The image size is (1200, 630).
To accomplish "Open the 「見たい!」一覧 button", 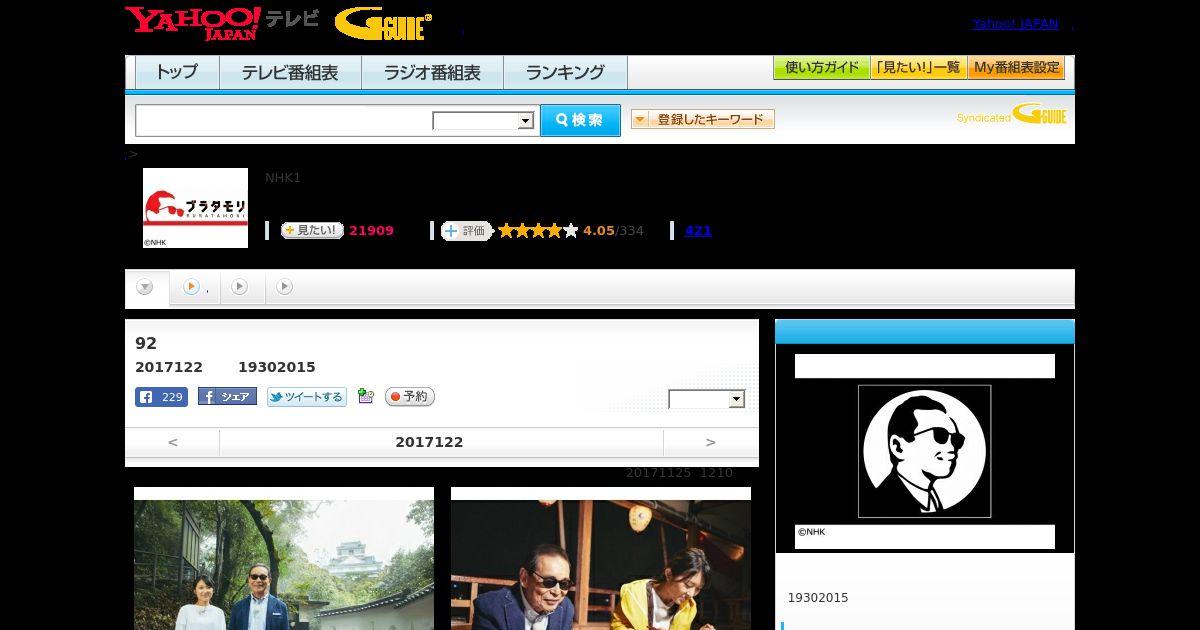I will 919,68.
